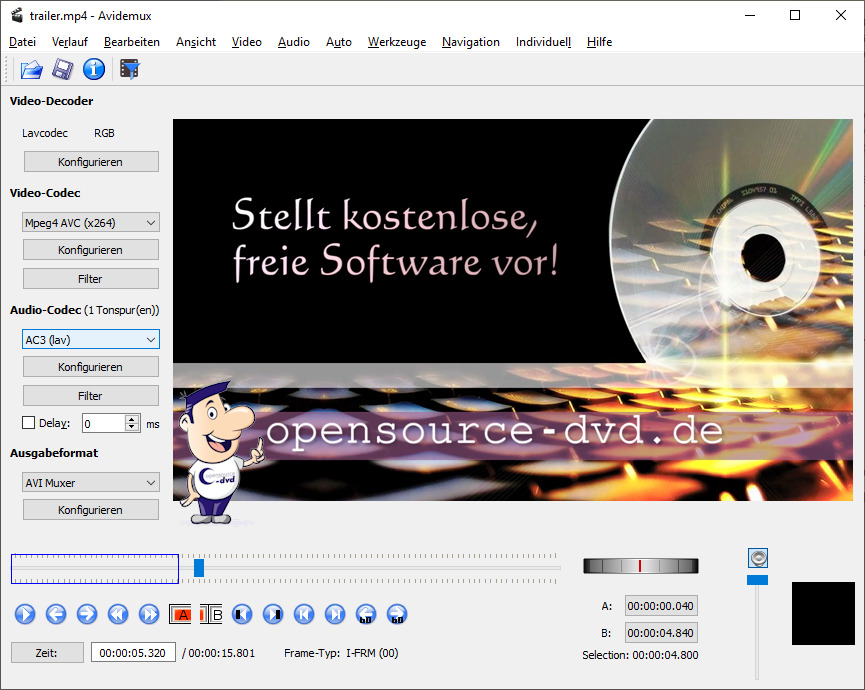Click the current time input field
865x690 pixels.
click(134, 653)
